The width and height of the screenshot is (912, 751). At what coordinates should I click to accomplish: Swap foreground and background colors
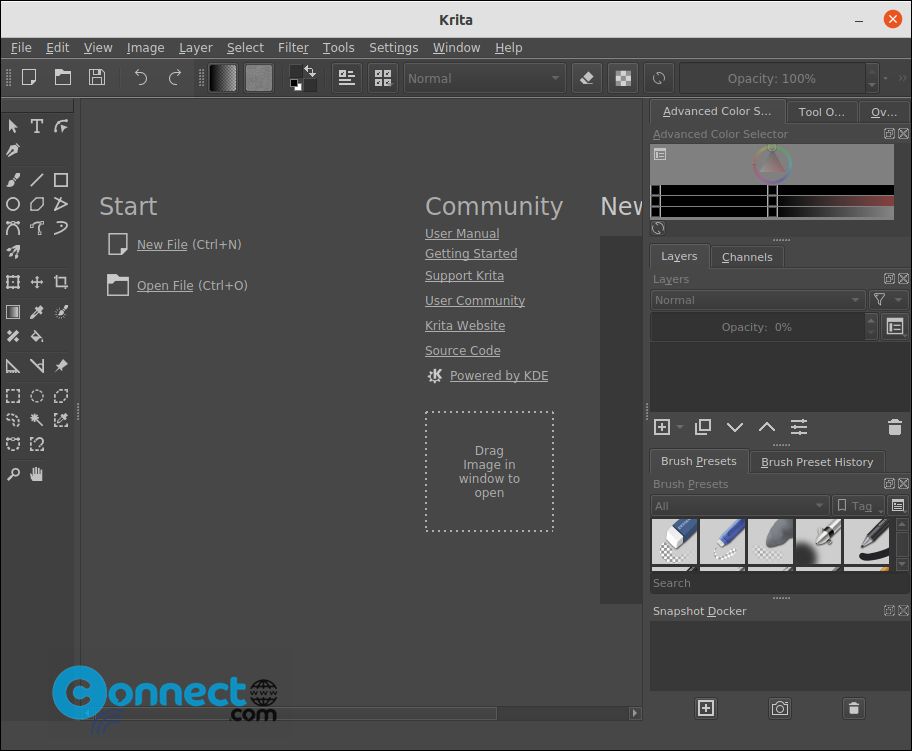[x=310, y=71]
